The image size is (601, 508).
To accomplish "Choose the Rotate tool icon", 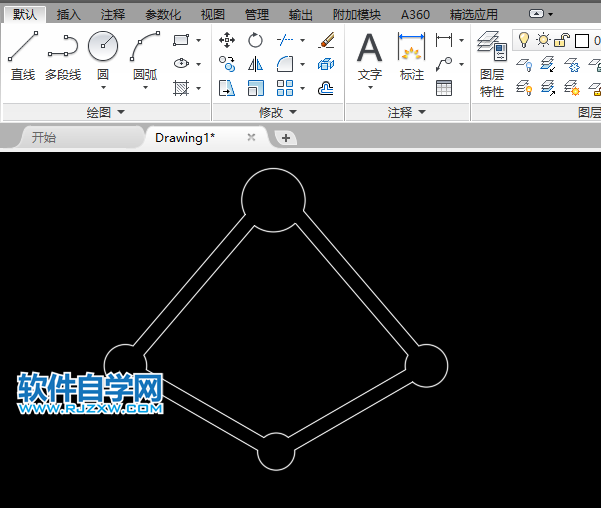I will [256, 40].
